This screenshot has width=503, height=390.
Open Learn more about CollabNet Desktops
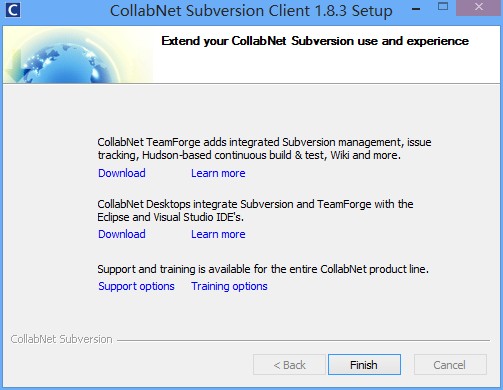tap(218, 234)
